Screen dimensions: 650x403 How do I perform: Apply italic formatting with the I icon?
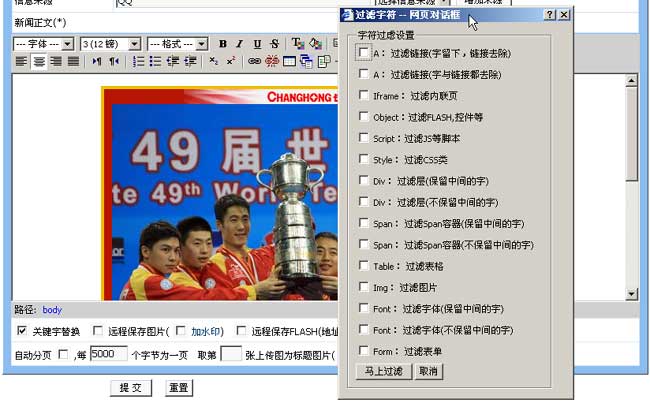click(x=240, y=44)
